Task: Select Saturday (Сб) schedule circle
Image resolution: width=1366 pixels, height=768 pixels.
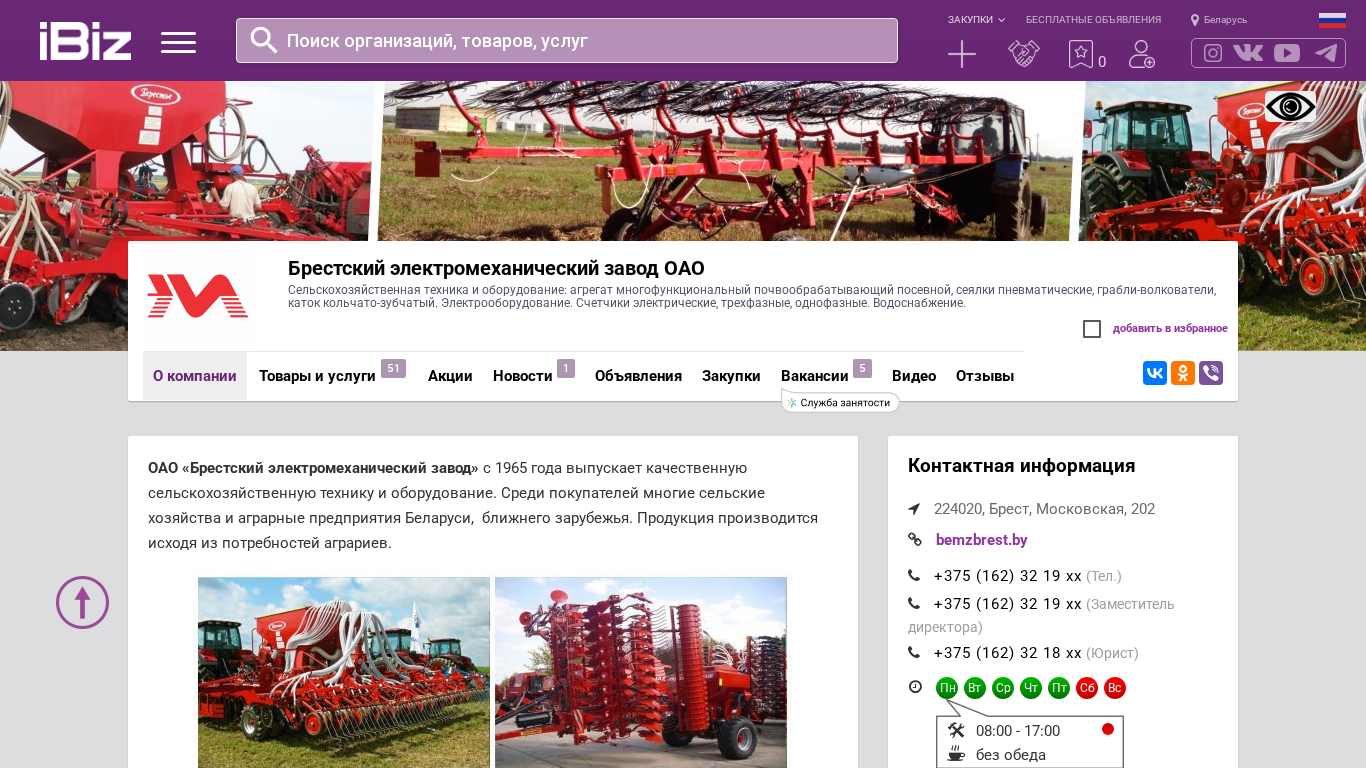Action: 1087,688
